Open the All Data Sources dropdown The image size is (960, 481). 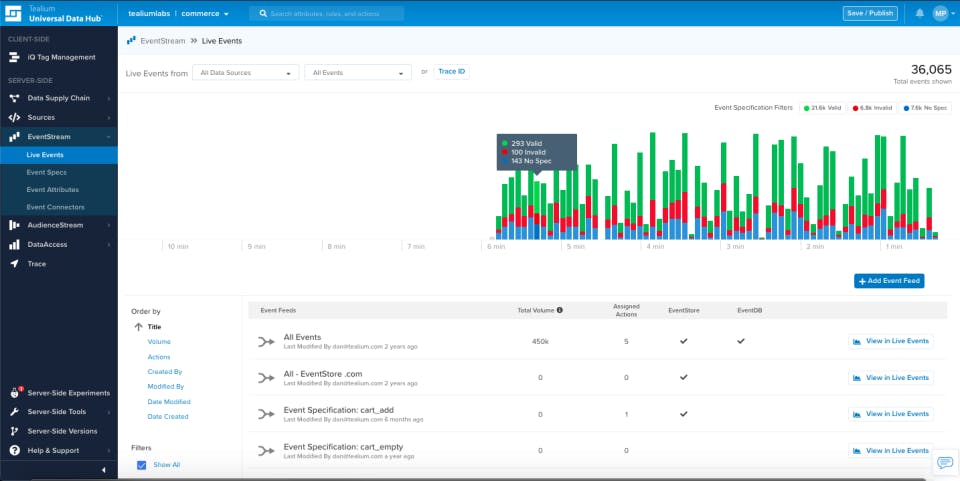point(247,73)
